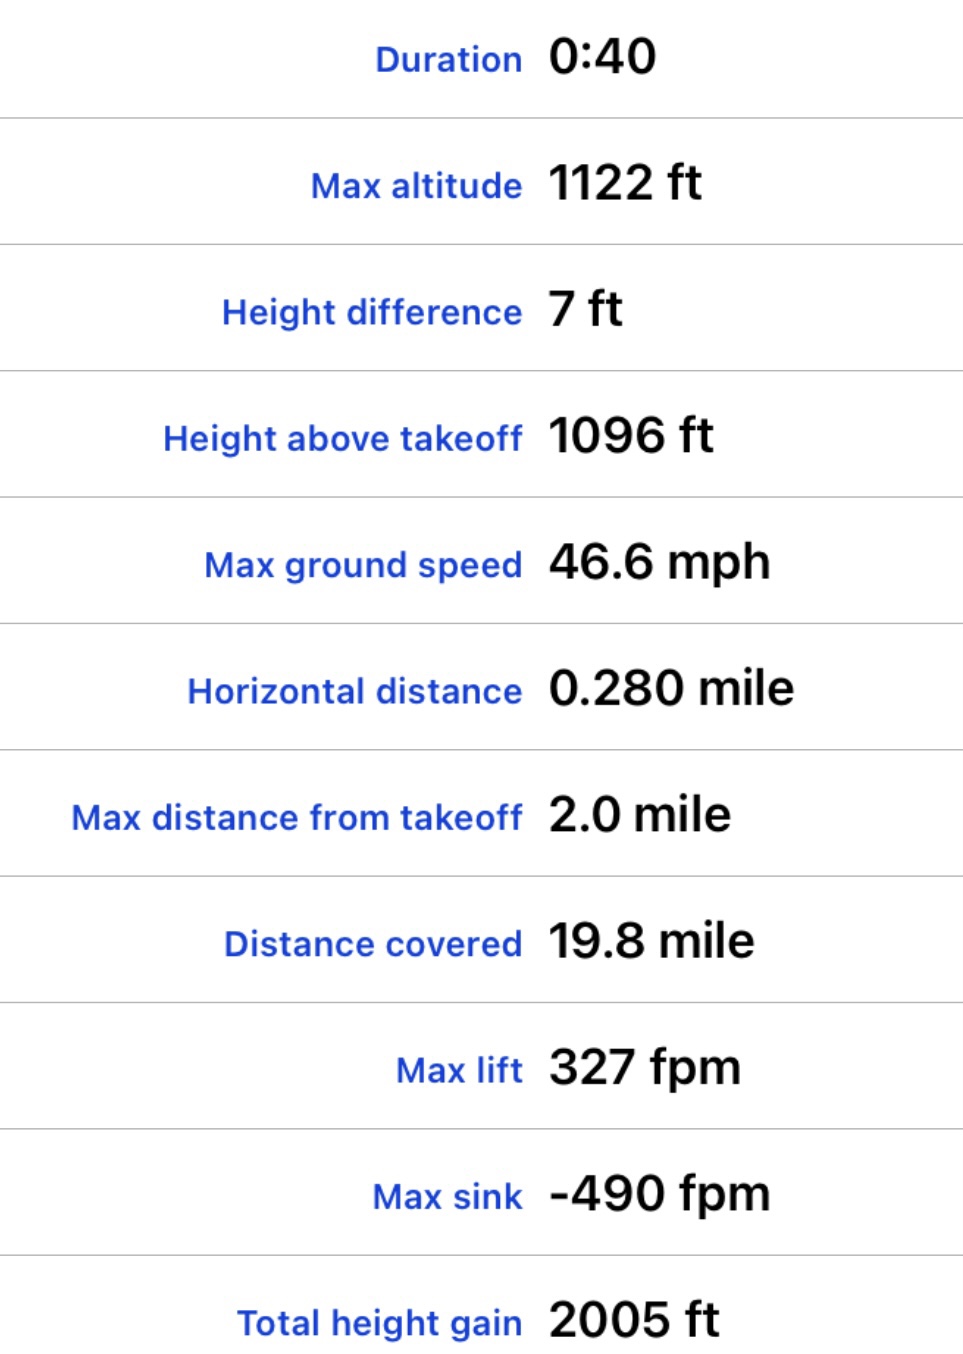
Task: Tap the Distance covered label
Action: point(373,943)
